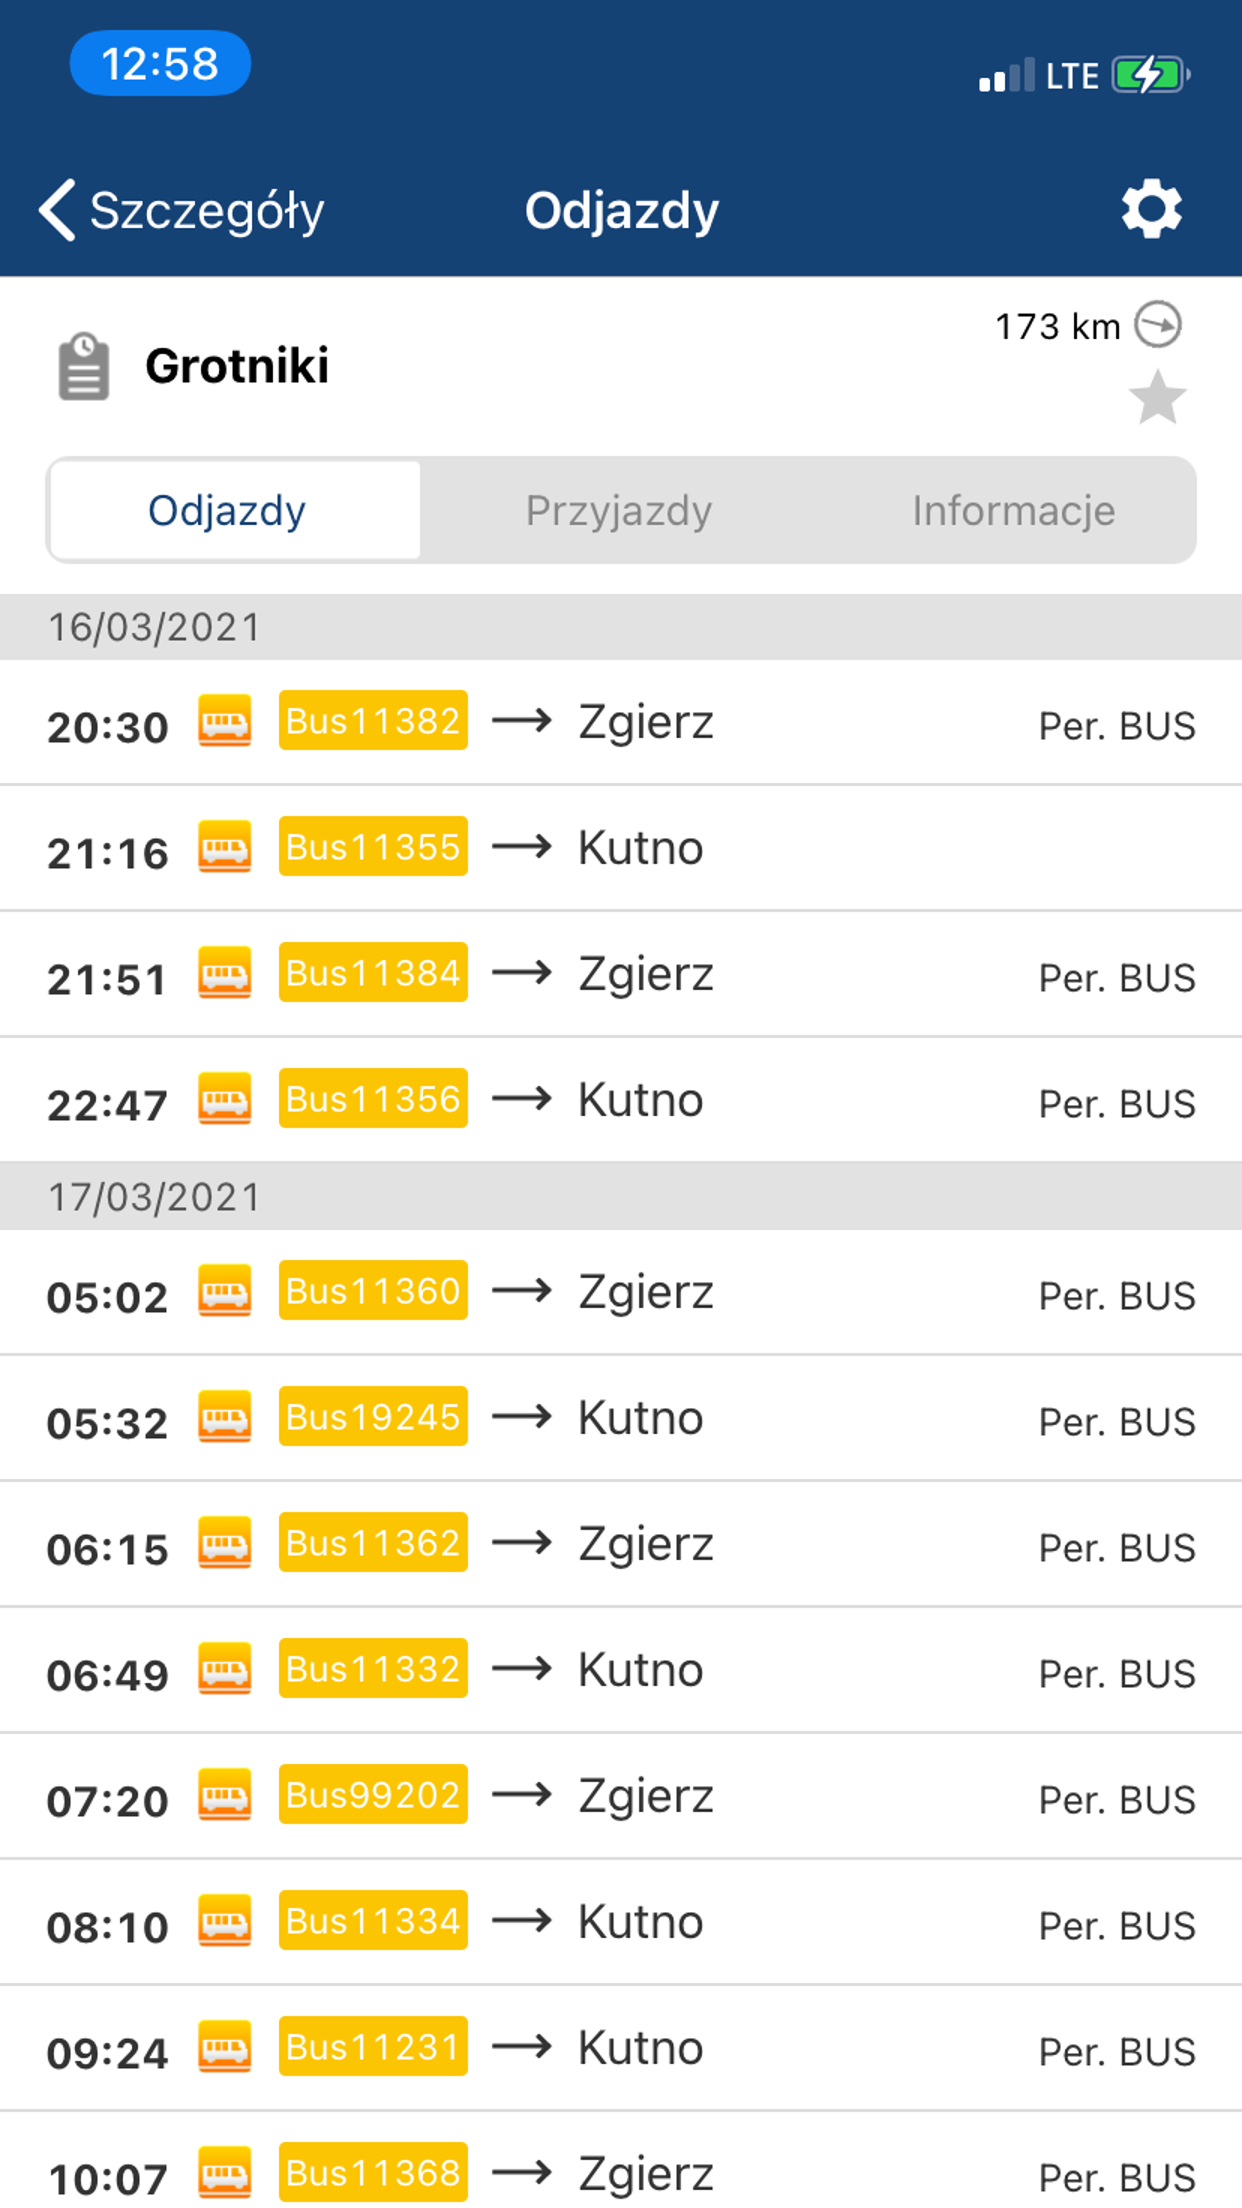Switch to the Przyjazdy tab
This screenshot has height=2208, width=1242.
tap(619, 511)
